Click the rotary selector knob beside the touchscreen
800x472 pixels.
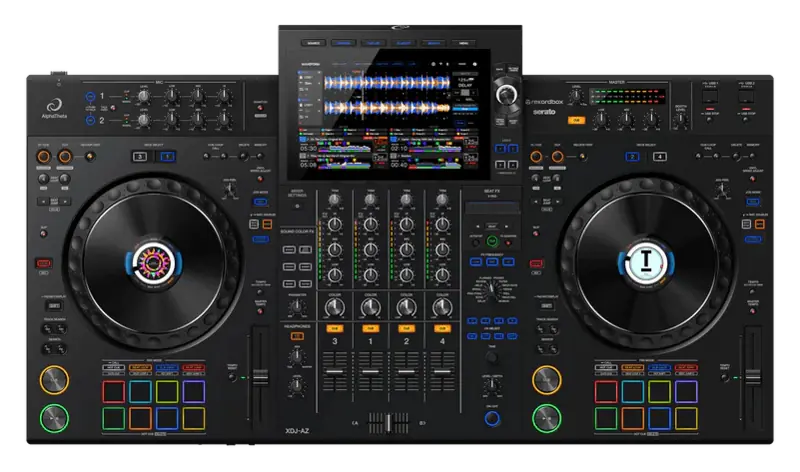(x=506, y=94)
